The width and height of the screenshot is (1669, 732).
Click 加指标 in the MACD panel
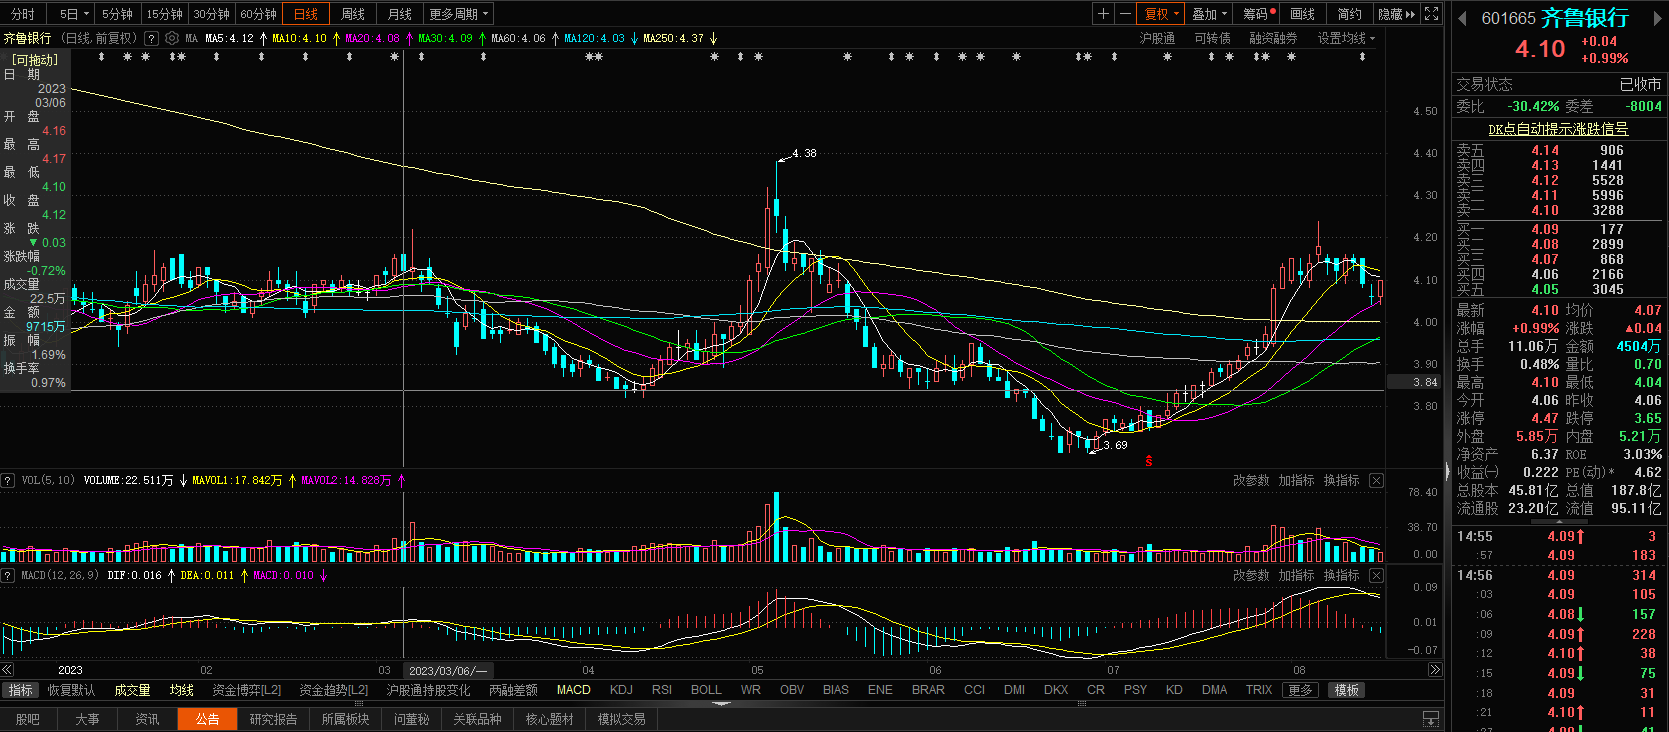tap(1296, 575)
